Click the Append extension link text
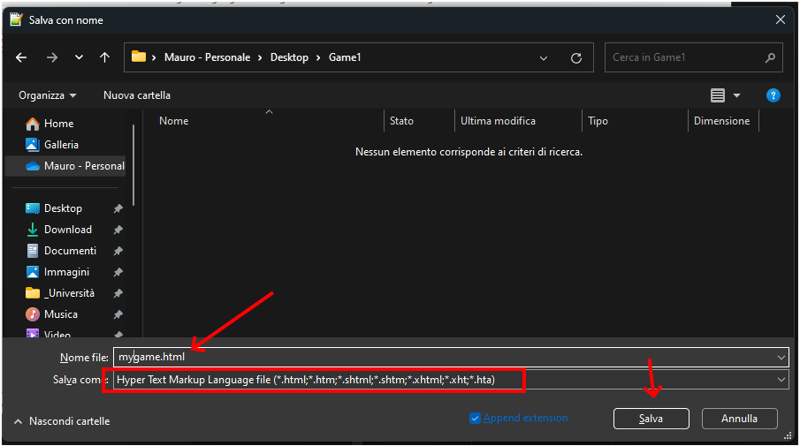Viewport: 800px width, 446px height. pyautogui.click(x=526, y=418)
